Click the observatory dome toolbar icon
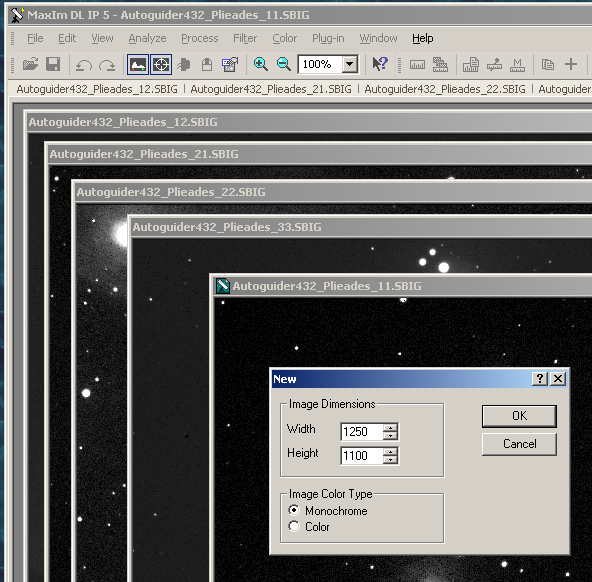Screen dimensions: 592x582 coord(207,65)
